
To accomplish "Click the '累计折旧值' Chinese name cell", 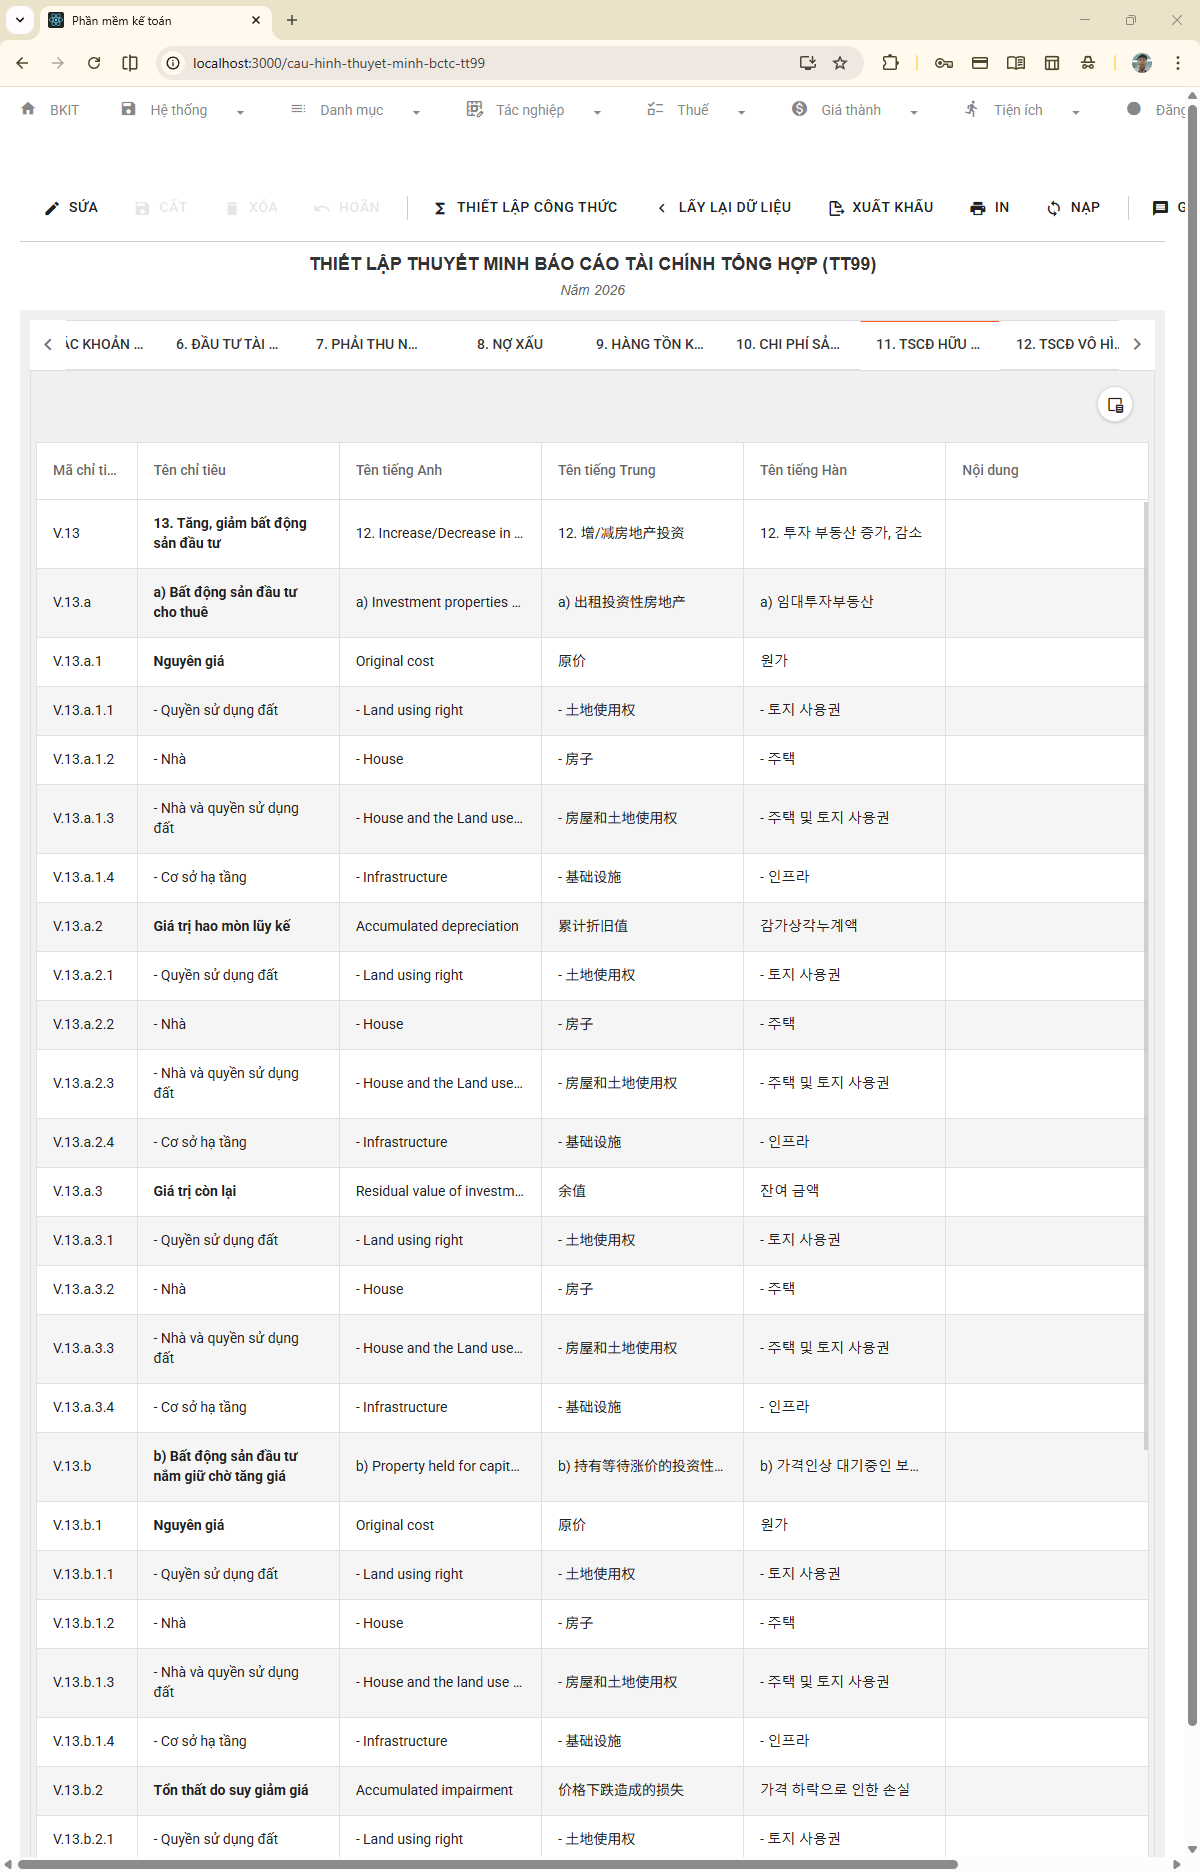I will [642, 927].
